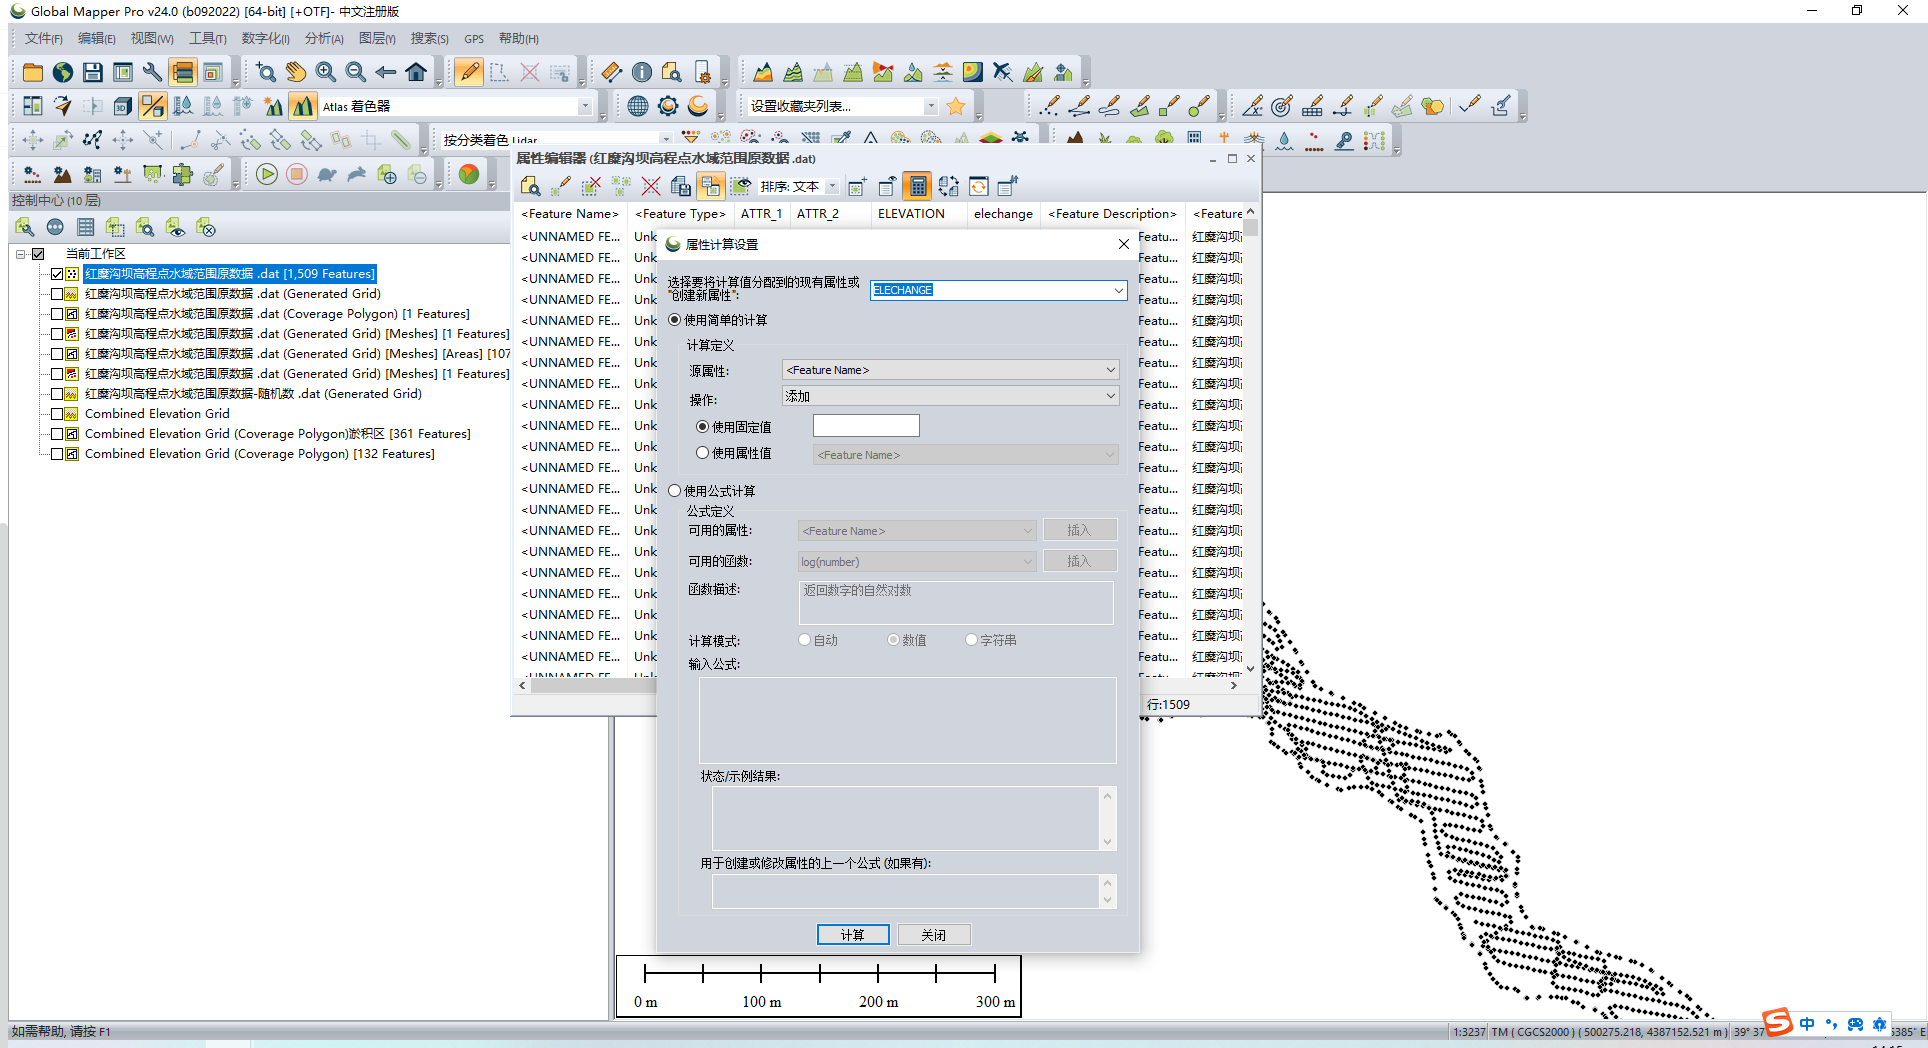Select the 使用简单的计算 radio button

675,320
